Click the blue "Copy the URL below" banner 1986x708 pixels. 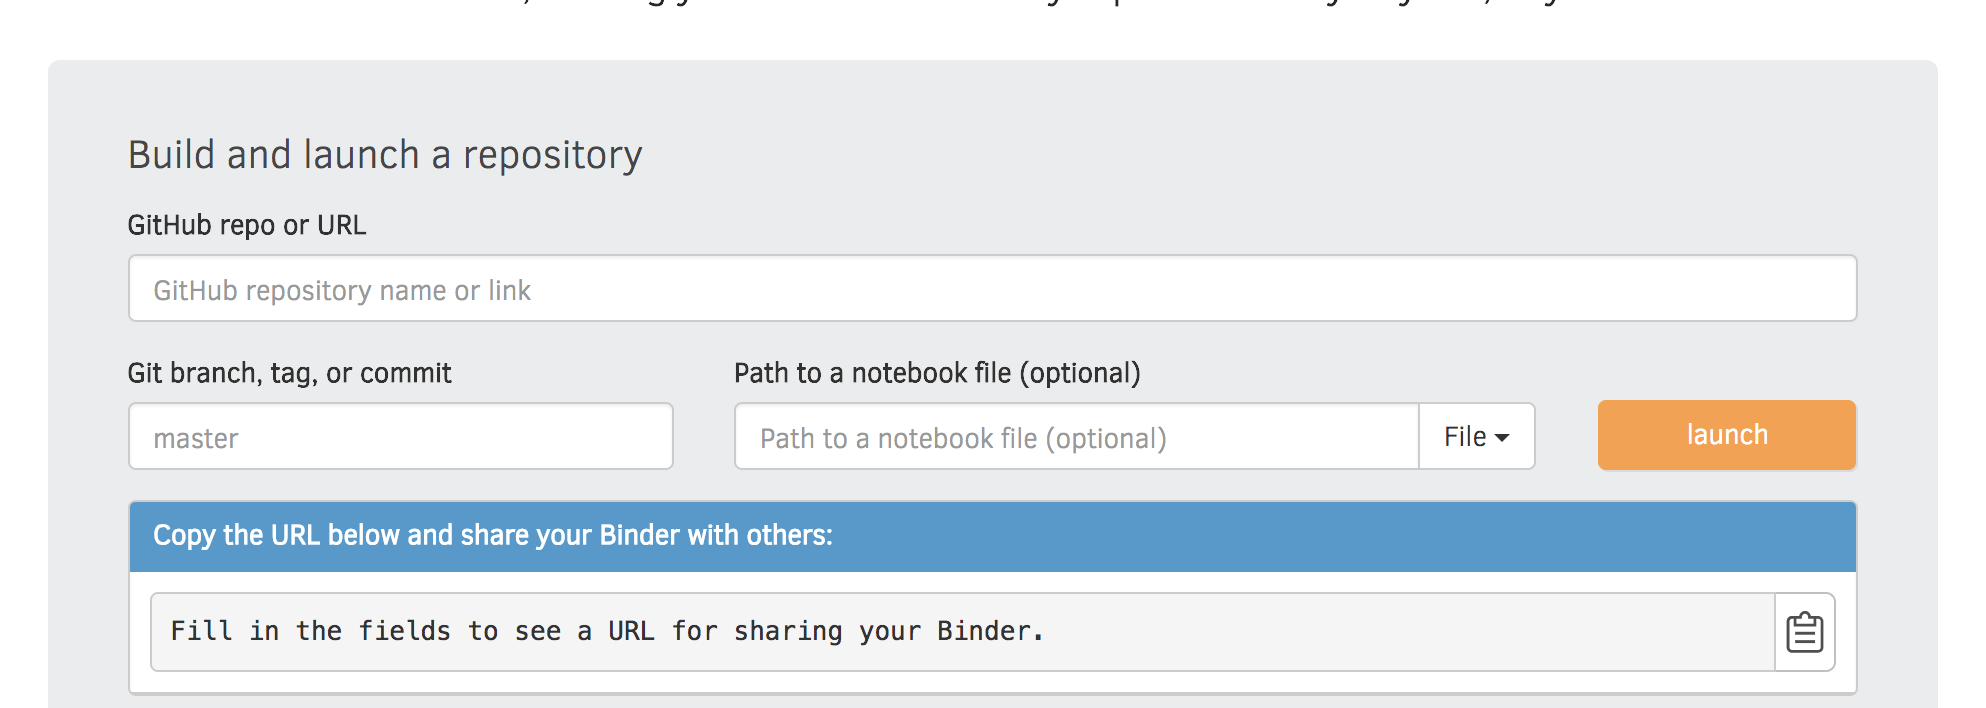[x=992, y=536]
